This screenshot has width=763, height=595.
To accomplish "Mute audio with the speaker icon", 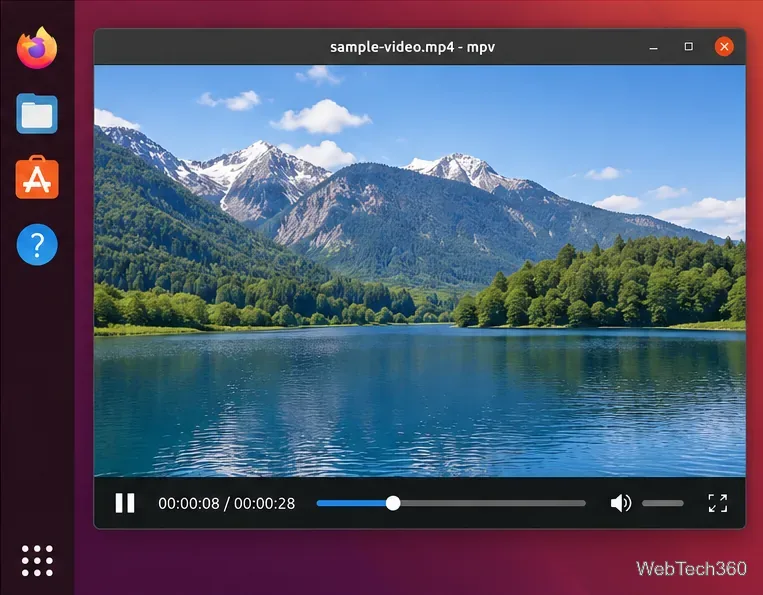I will [621, 503].
